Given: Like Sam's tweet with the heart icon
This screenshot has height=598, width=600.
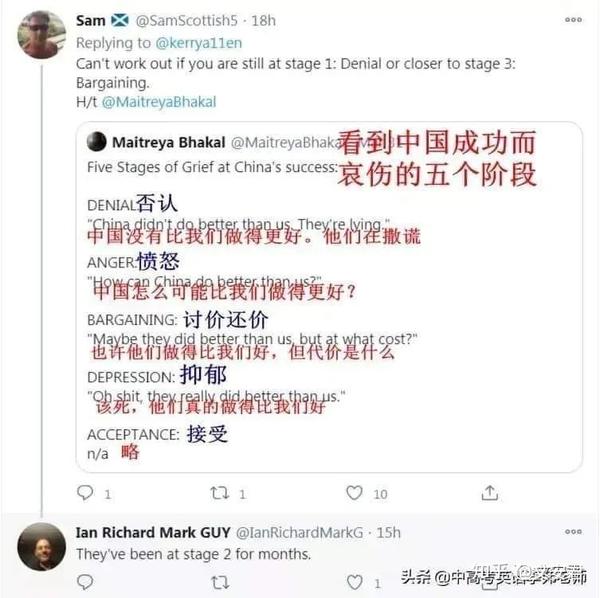Looking at the screenshot, I should tap(354, 493).
